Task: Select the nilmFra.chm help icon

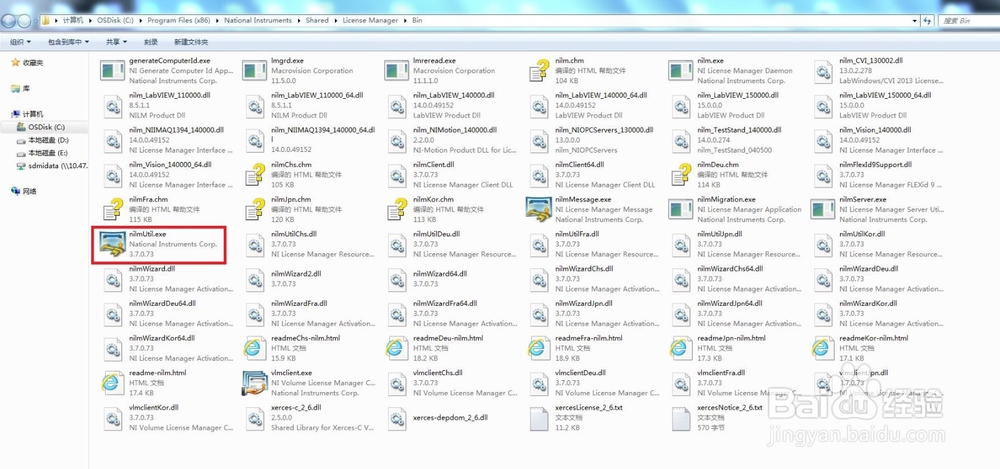Action: [x=112, y=209]
